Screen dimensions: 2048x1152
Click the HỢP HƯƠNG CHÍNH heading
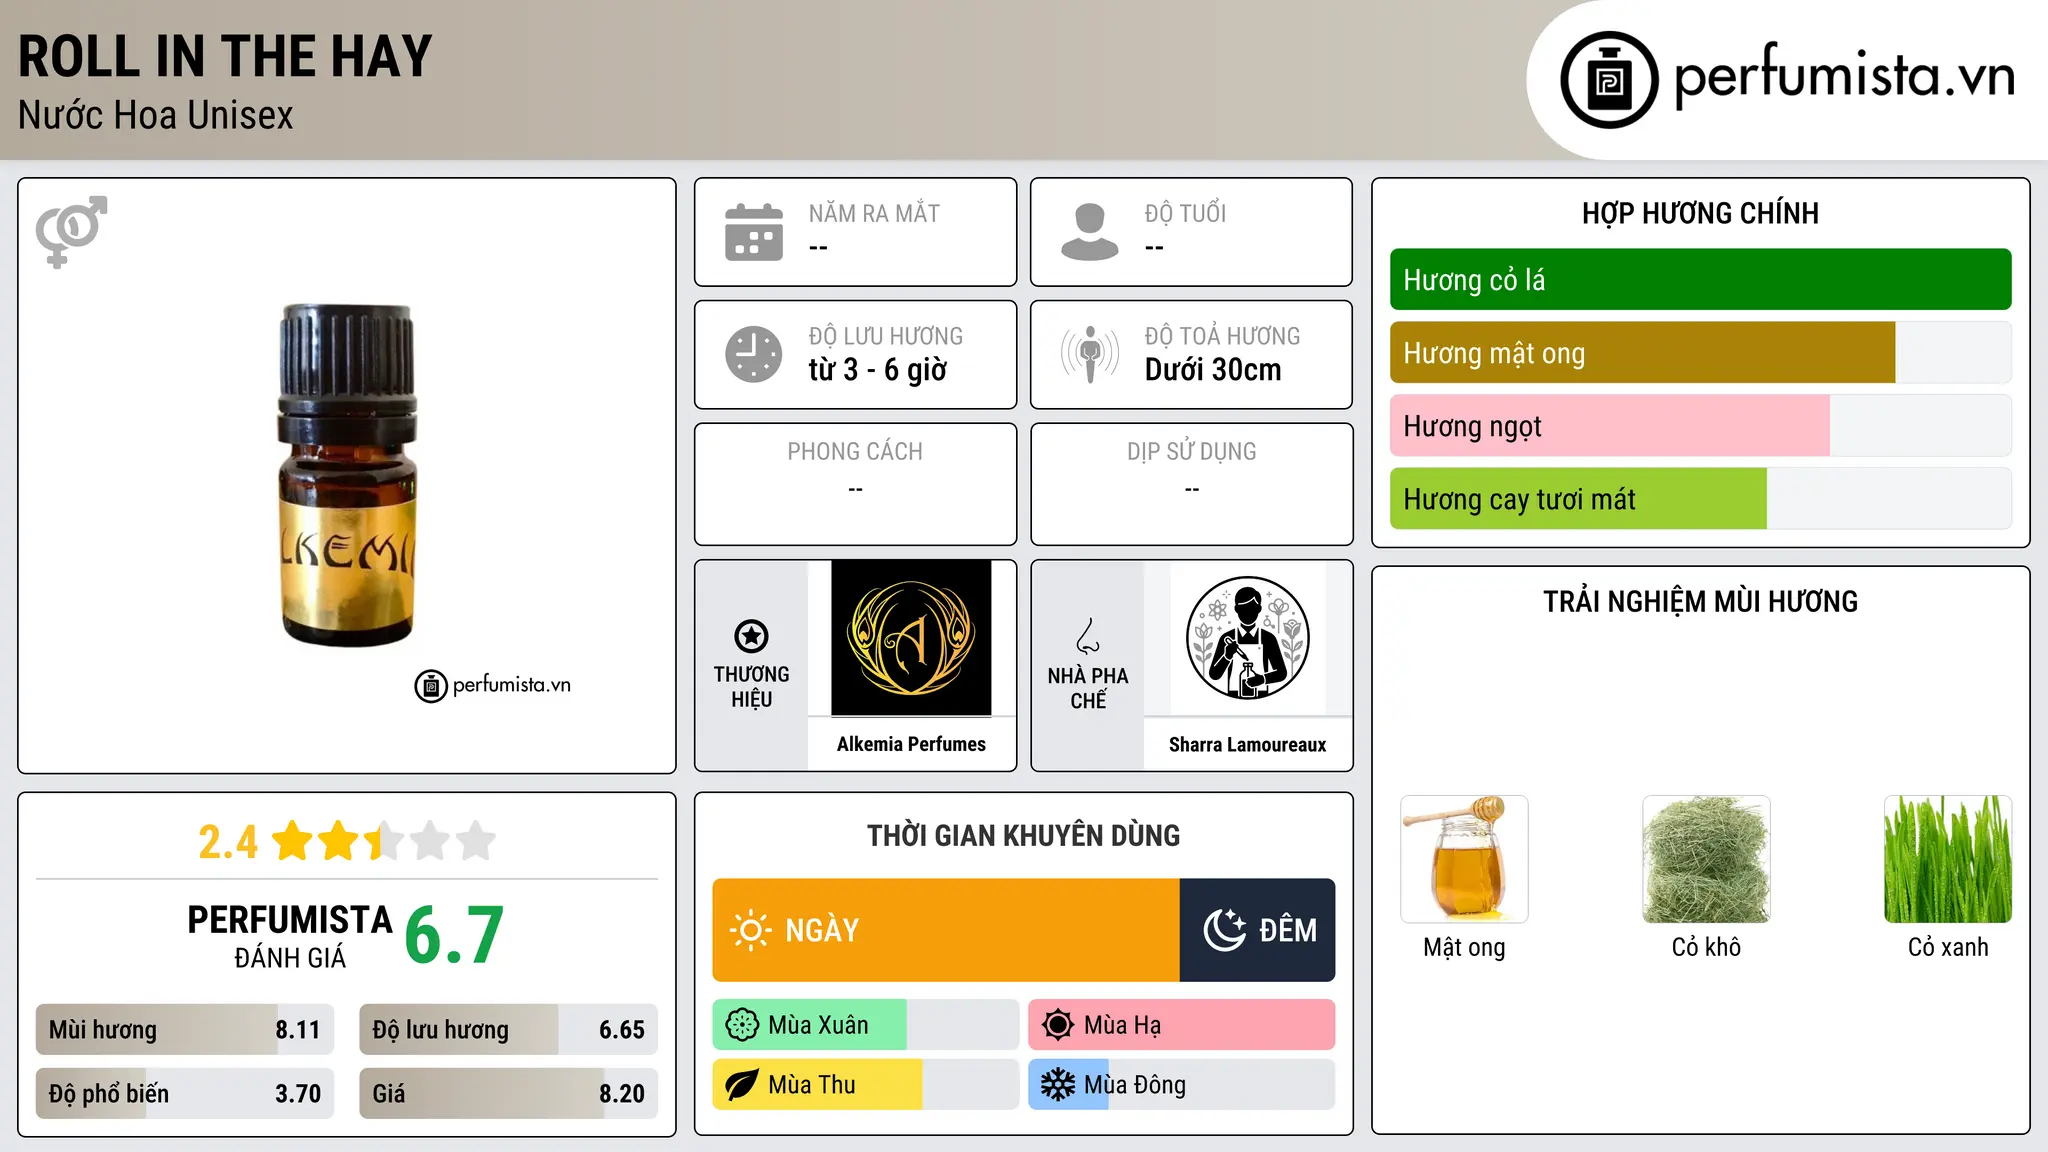coord(1700,214)
